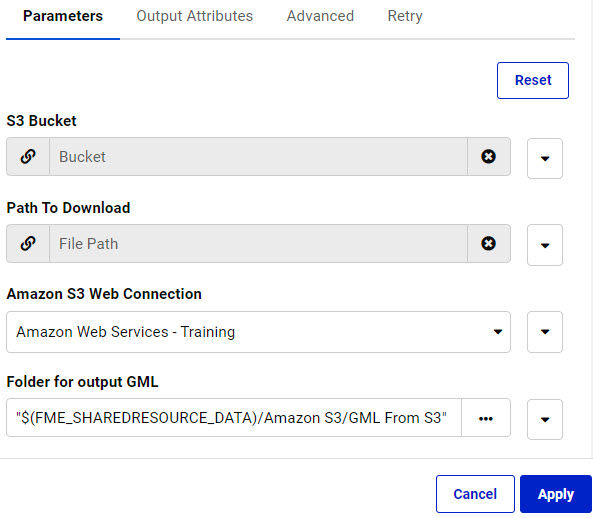Switch to Output Attributes tab
593x518 pixels.
point(194,16)
